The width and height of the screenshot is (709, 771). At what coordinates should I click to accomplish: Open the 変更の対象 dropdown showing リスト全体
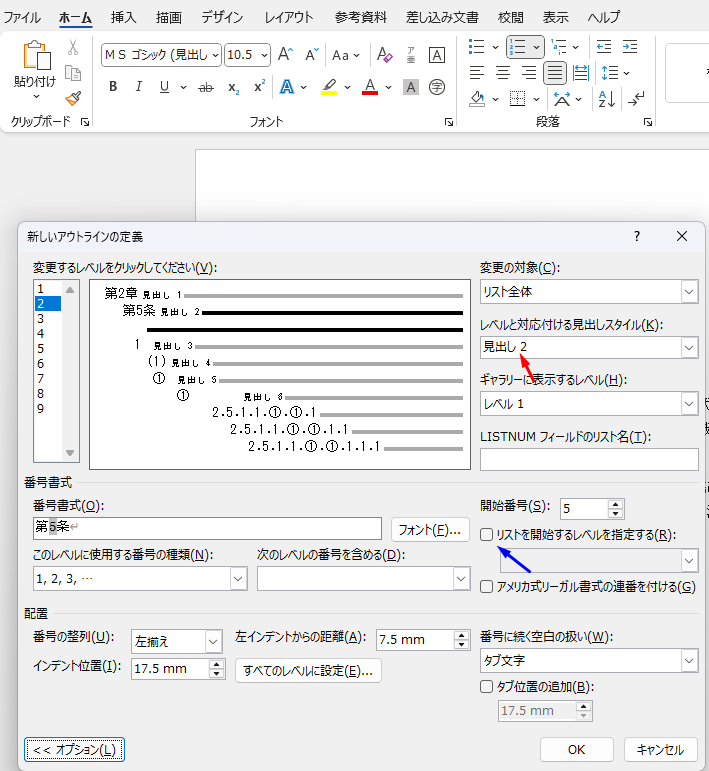click(x=589, y=292)
